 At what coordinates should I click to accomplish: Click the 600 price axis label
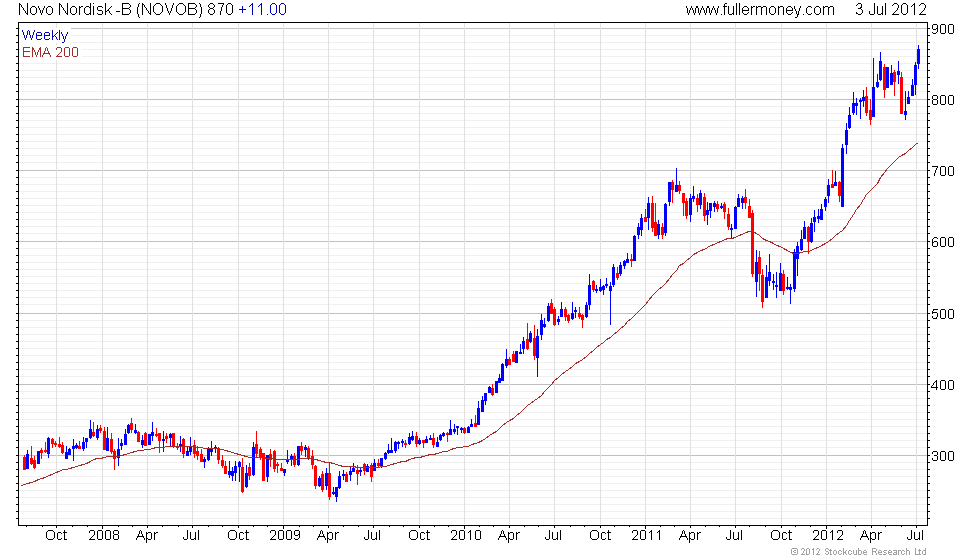pos(942,242)
